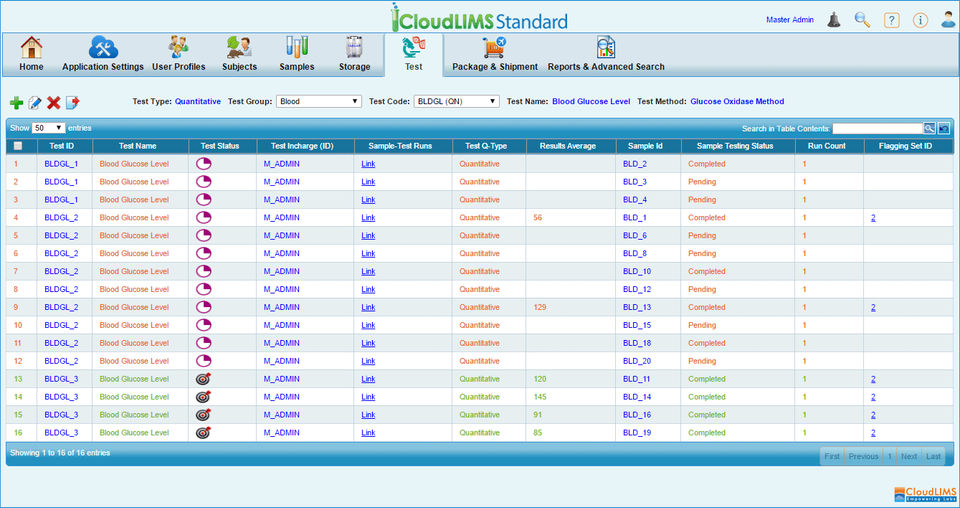
Task: Click test status target icon in row 13
Action: (x=203, y=379)
